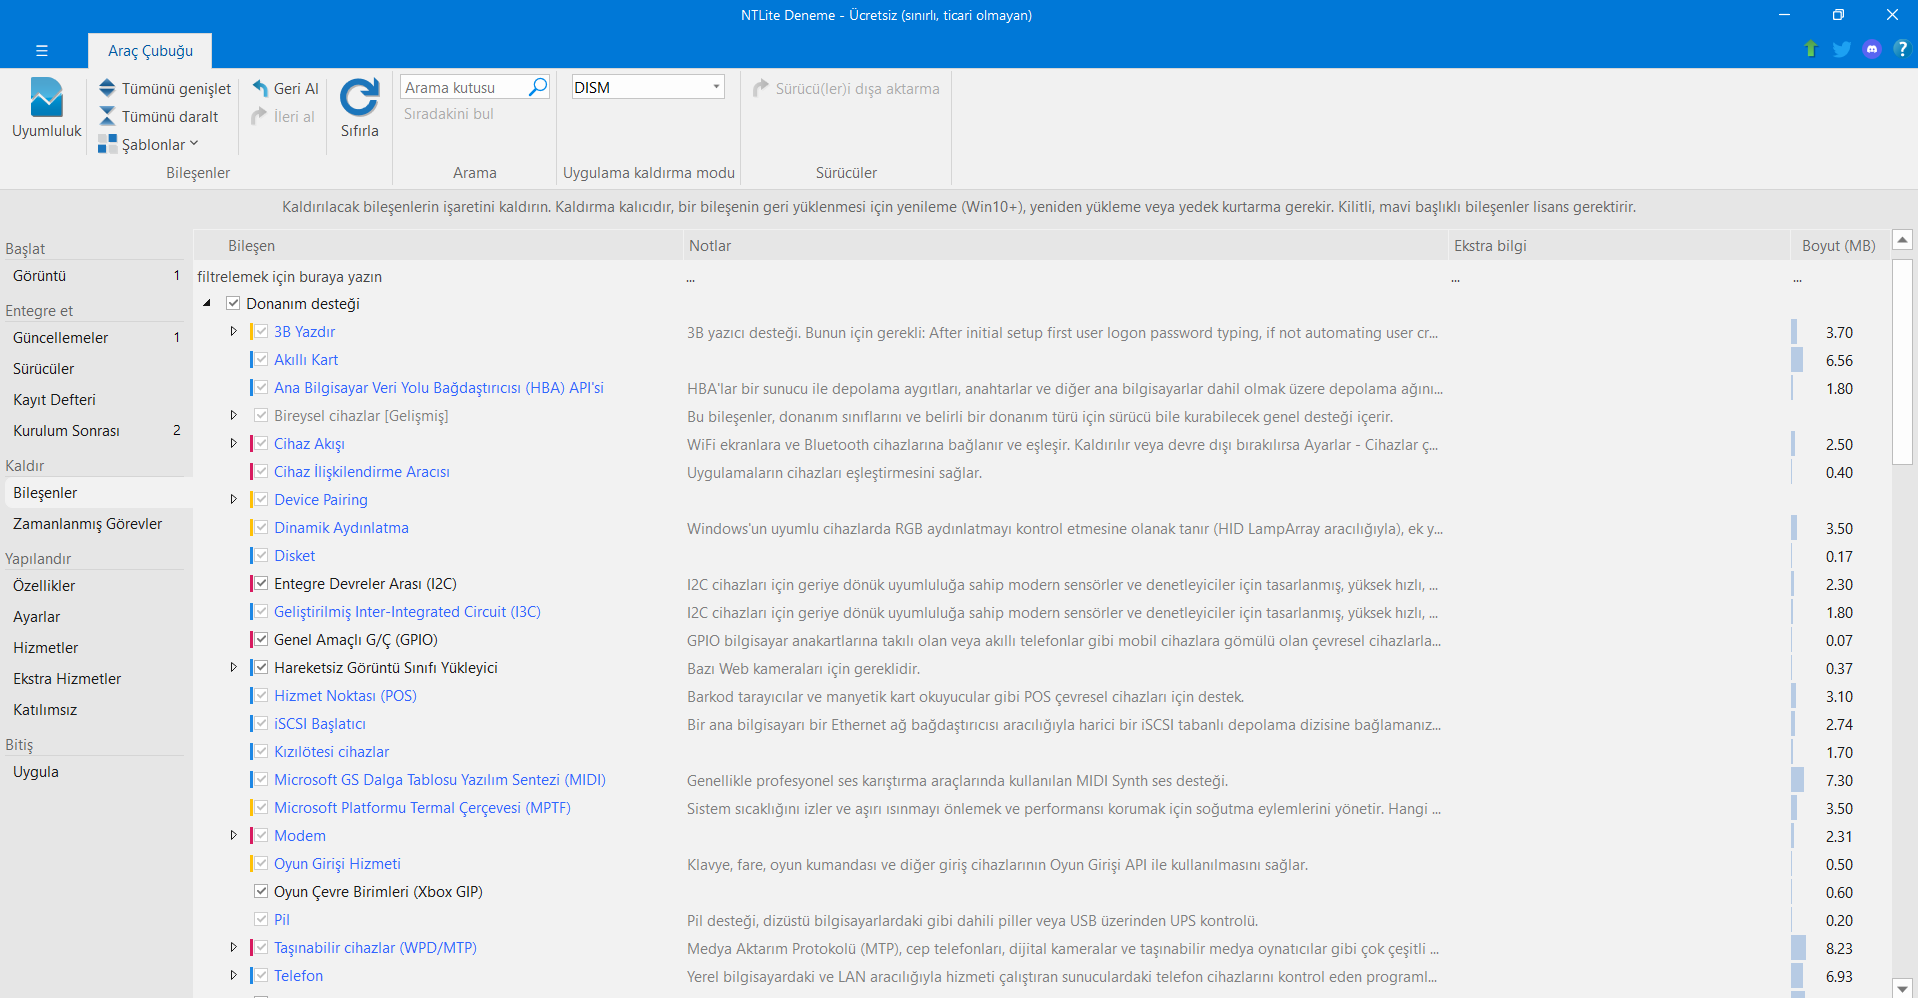The height and width of the screenshot is (998, 1918).
Task: Uncheck the Entegre Devreler Arası (I2C) checkbox
Action: (x=261, y=583)
